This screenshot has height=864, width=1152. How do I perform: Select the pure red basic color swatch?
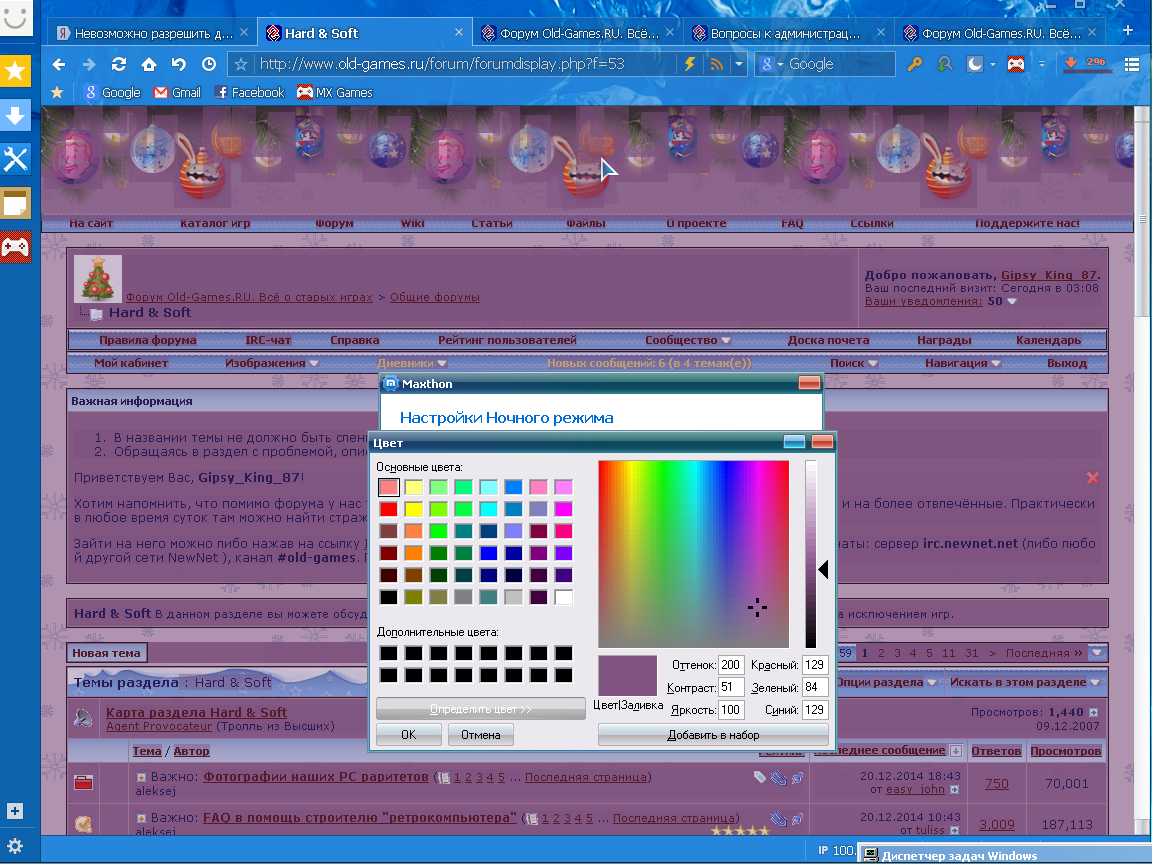tap(389, 509)
